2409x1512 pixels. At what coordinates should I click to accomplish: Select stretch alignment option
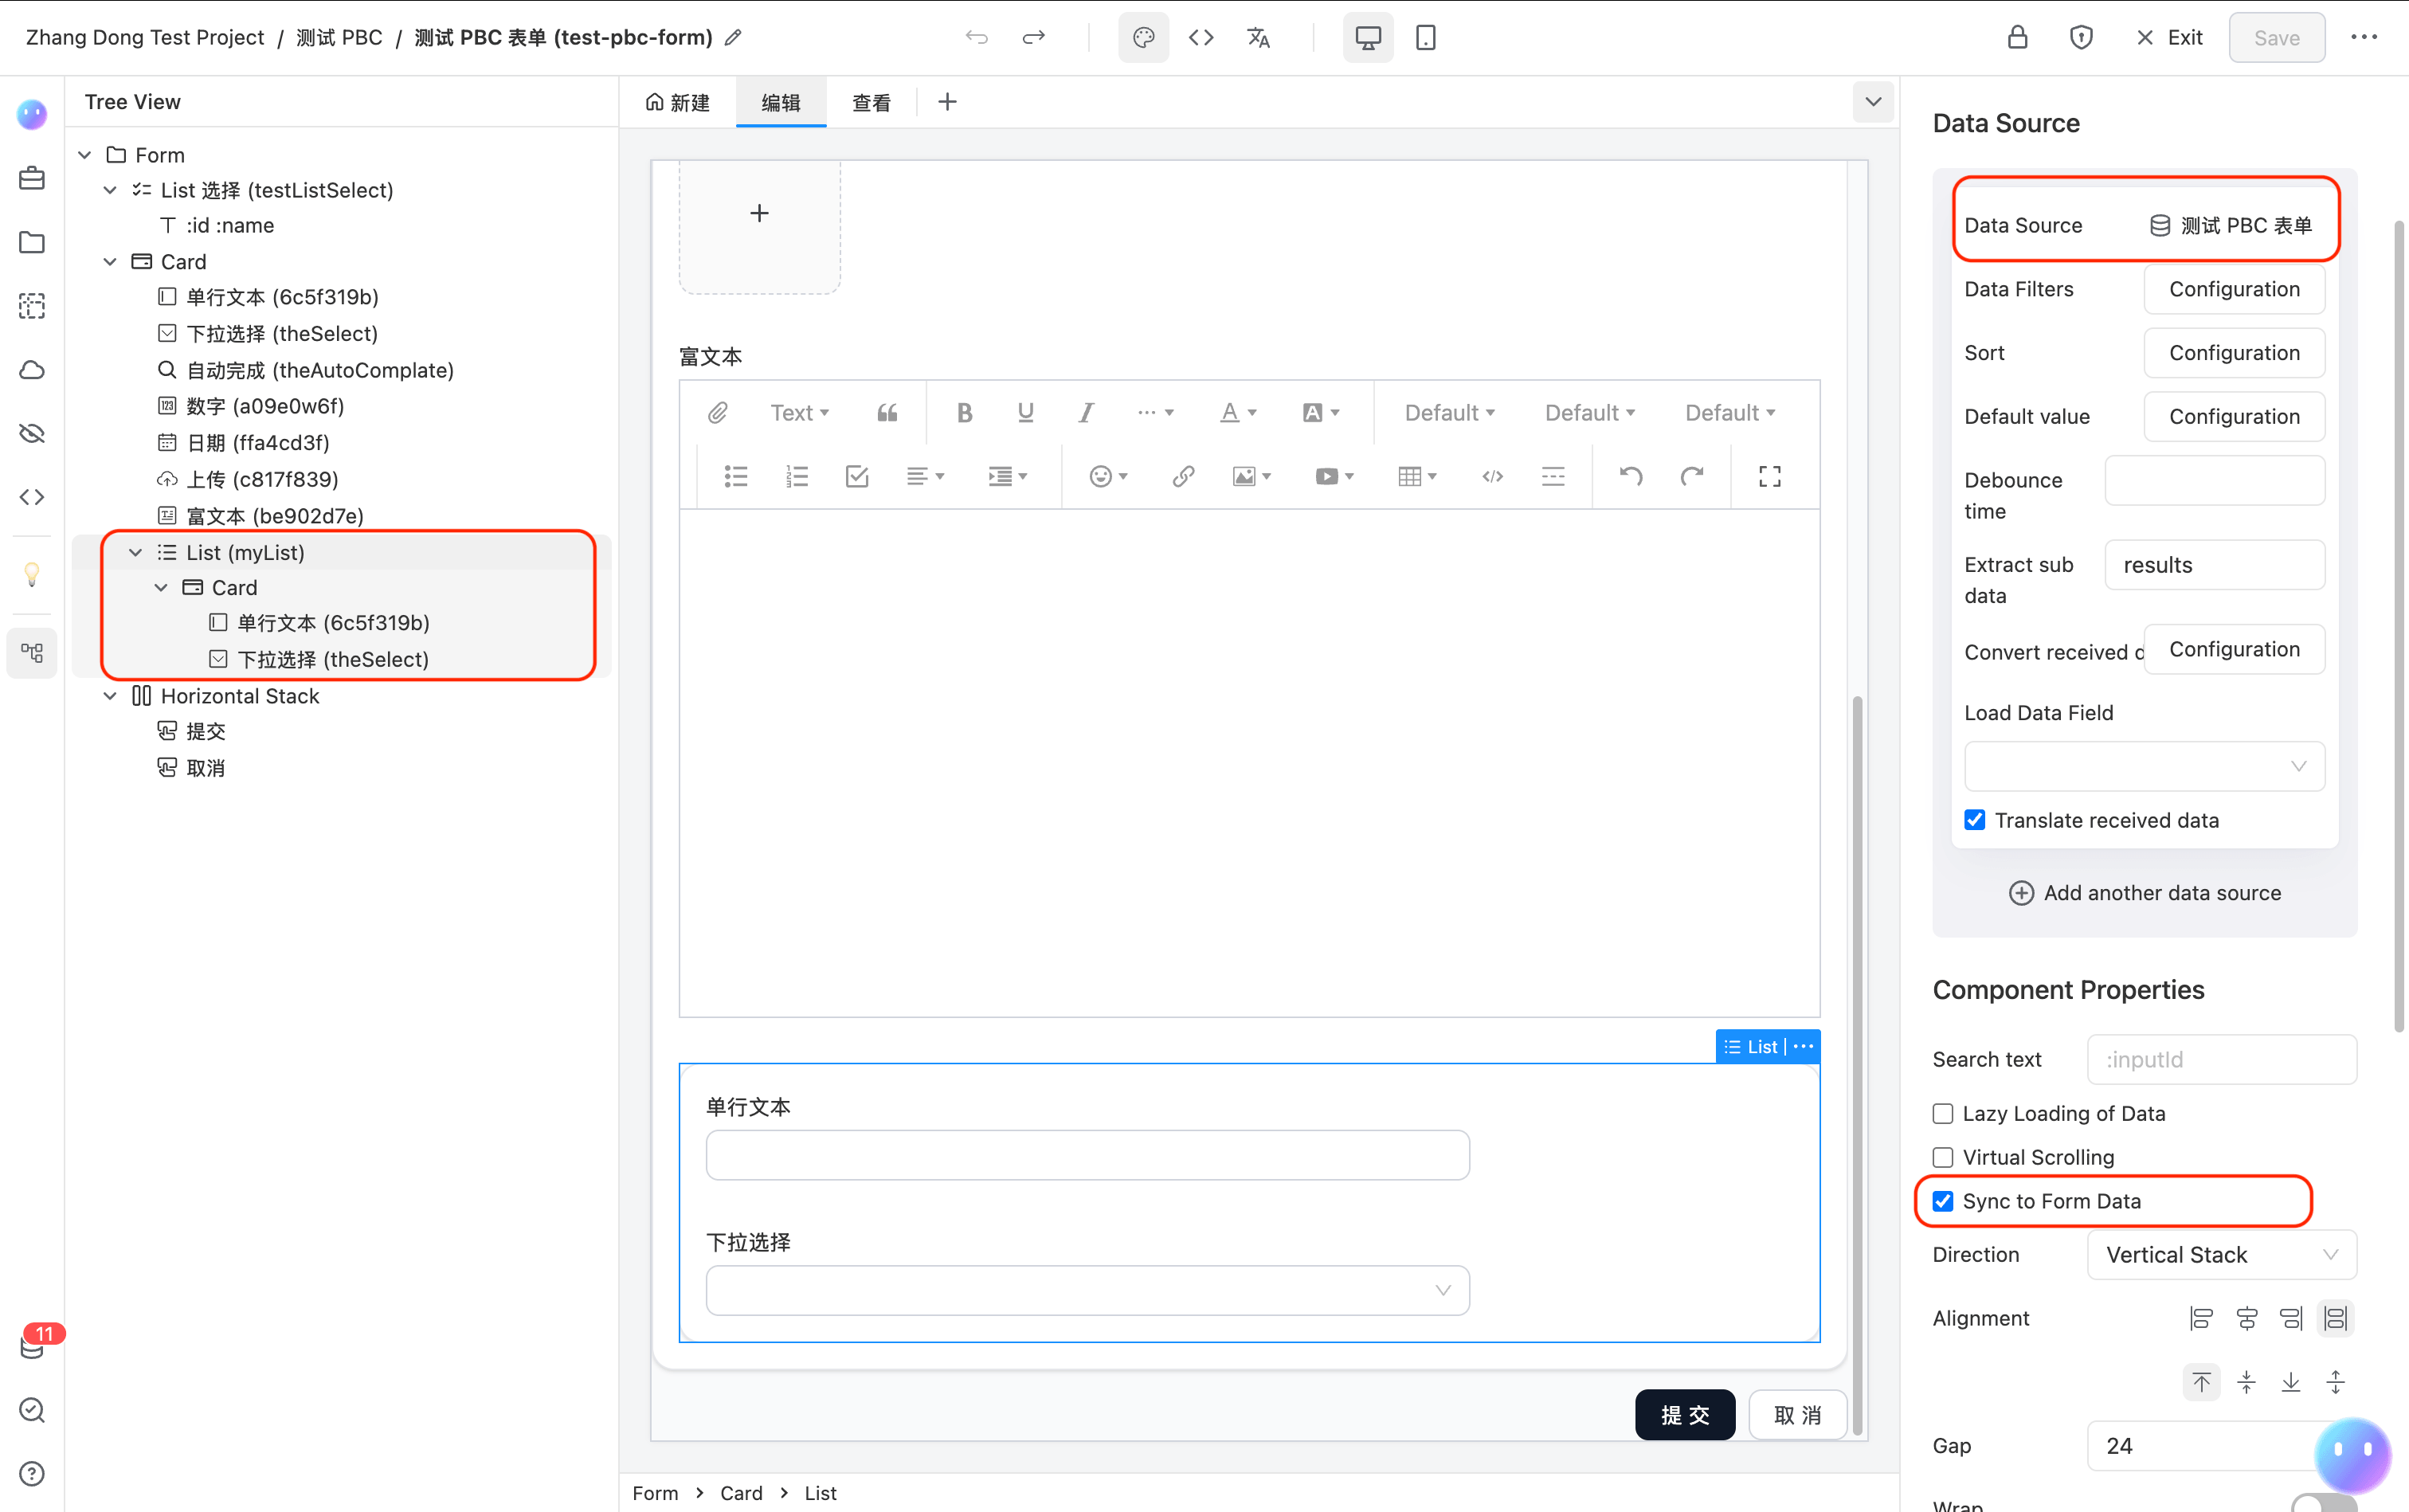coord(2335,1319)
